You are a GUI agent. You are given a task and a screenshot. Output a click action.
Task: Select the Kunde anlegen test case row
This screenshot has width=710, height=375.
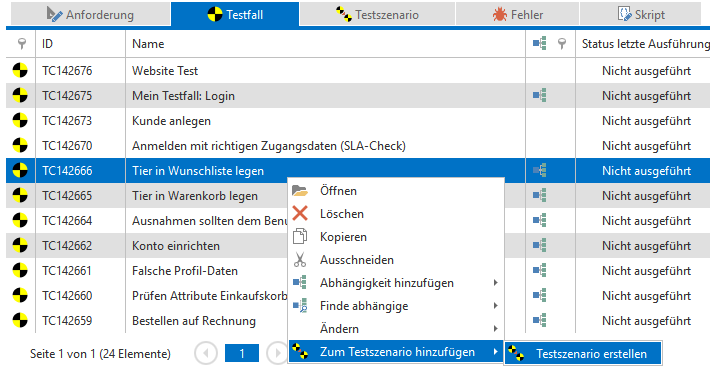pos(358,121)
